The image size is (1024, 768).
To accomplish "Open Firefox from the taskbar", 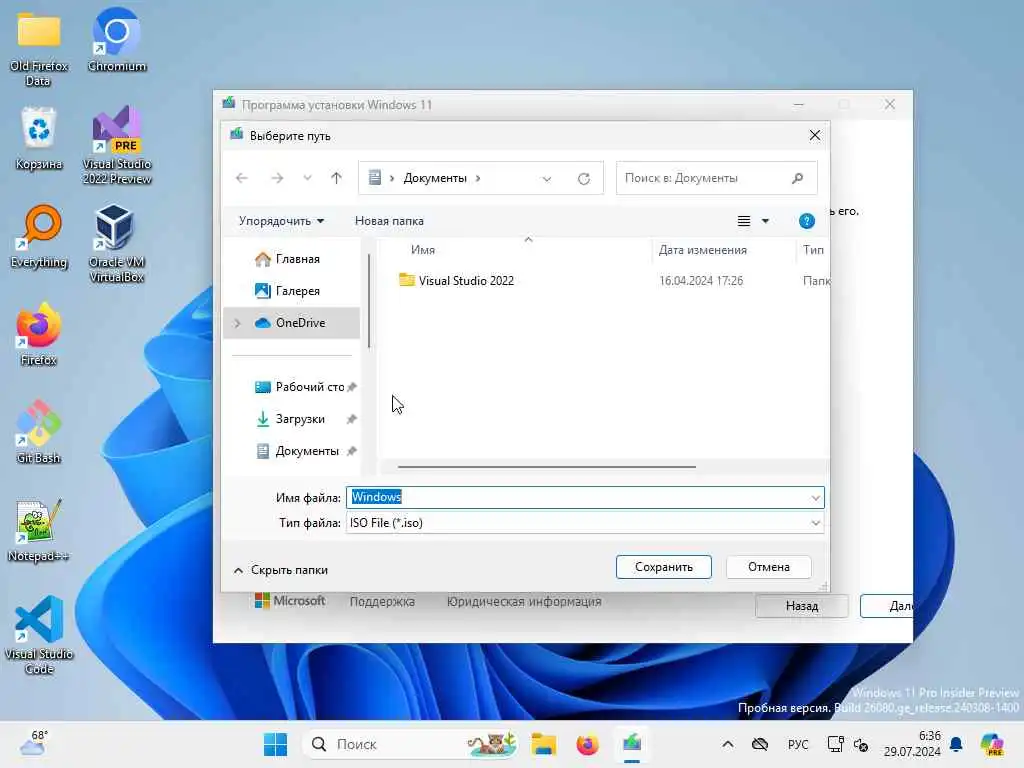I will [587, 744].
